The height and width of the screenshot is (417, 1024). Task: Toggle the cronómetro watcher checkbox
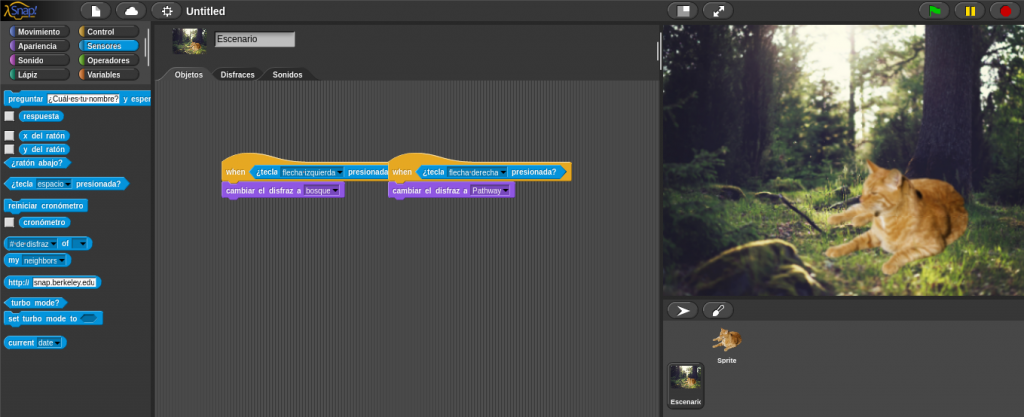click(x=9, y=222)
